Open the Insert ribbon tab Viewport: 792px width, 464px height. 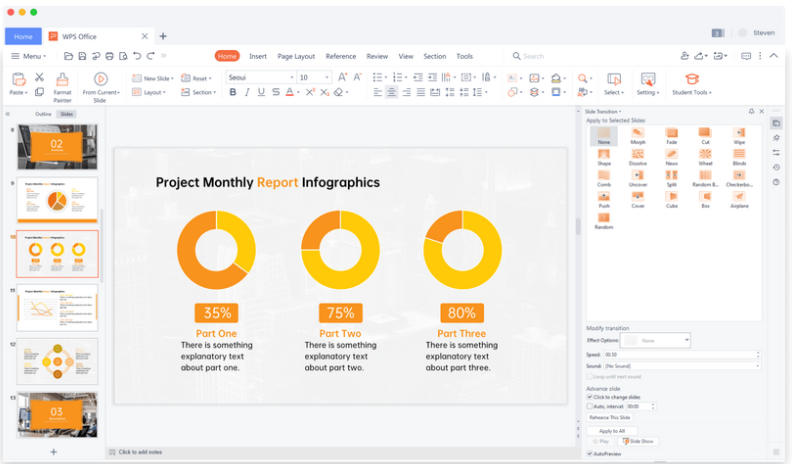coord(258,56)
